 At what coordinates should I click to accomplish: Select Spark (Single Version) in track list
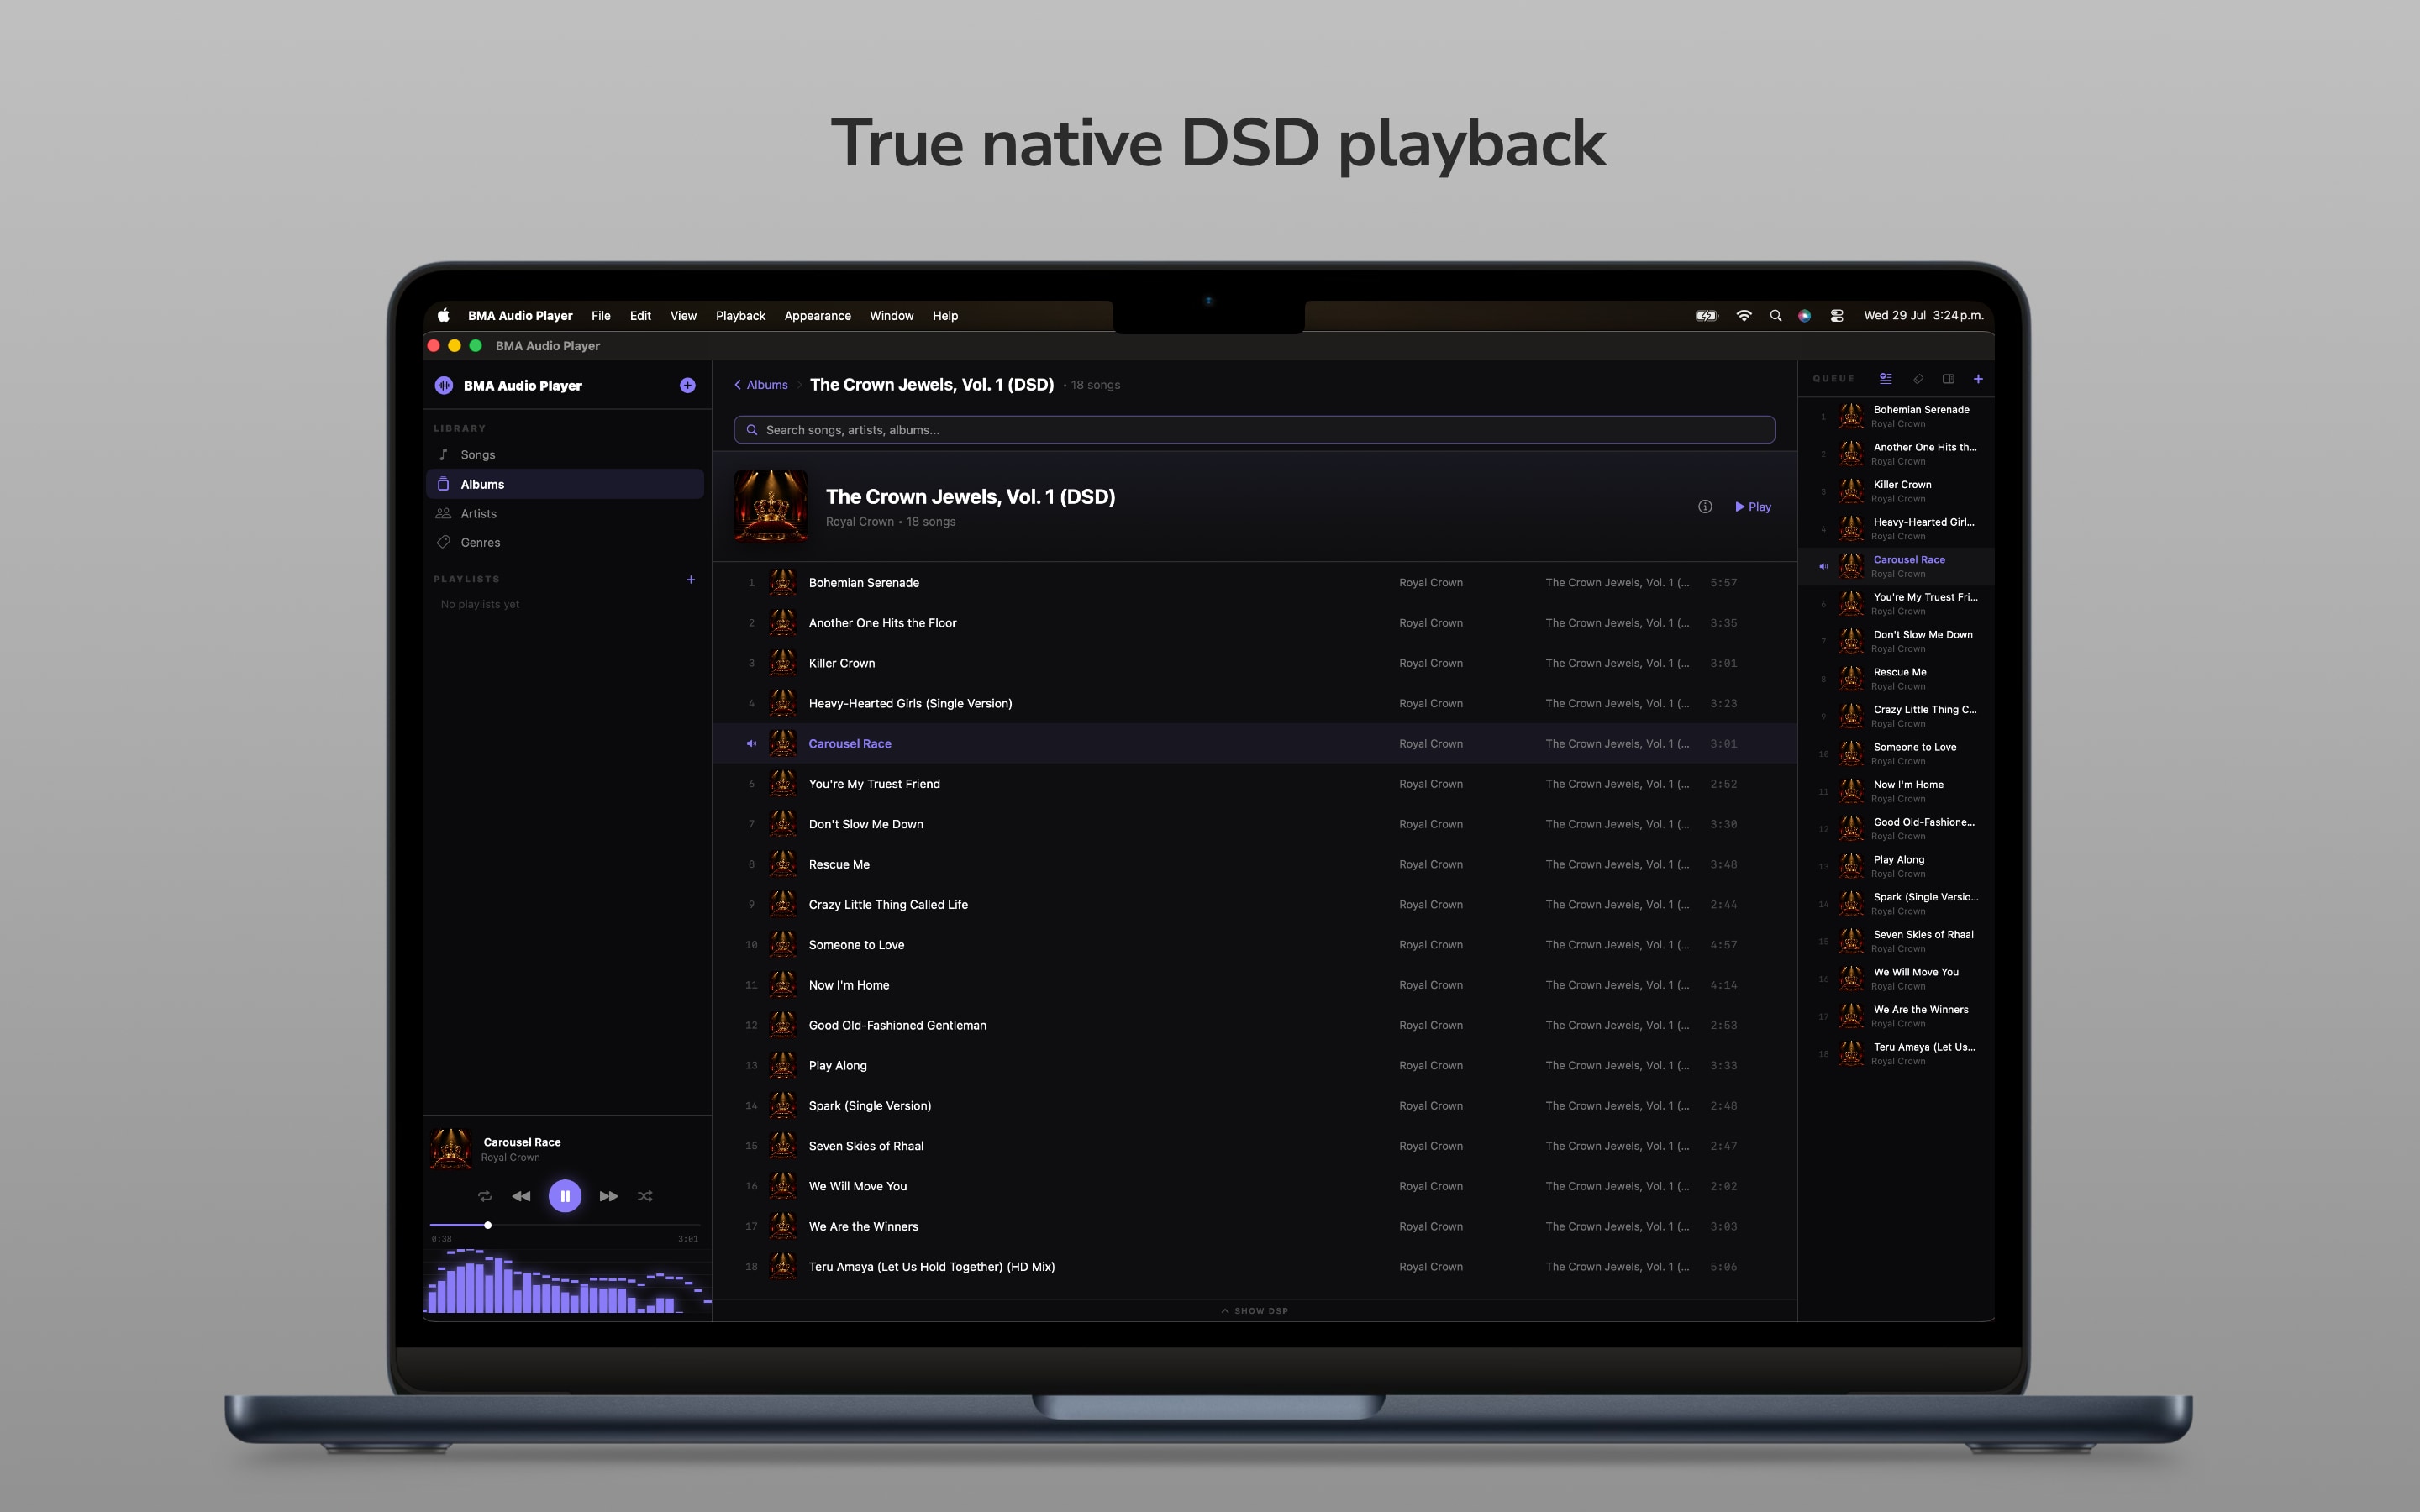pos(1254,1106)
